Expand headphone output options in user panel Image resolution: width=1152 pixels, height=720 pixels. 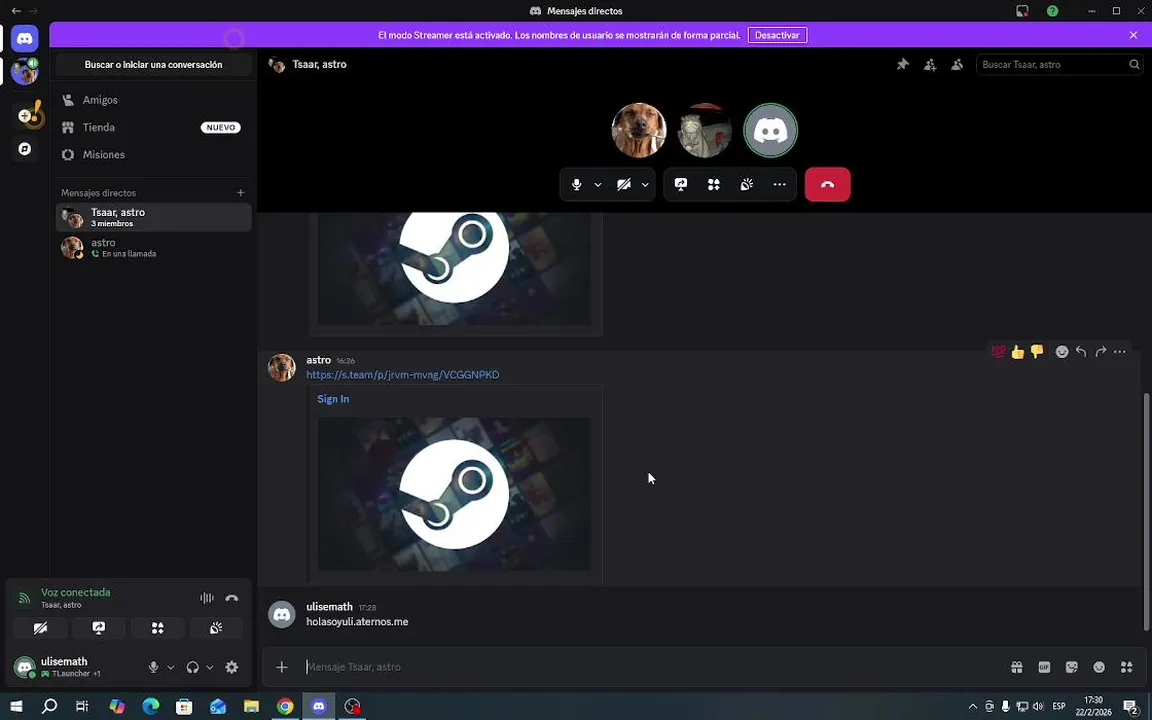point(209,667)
